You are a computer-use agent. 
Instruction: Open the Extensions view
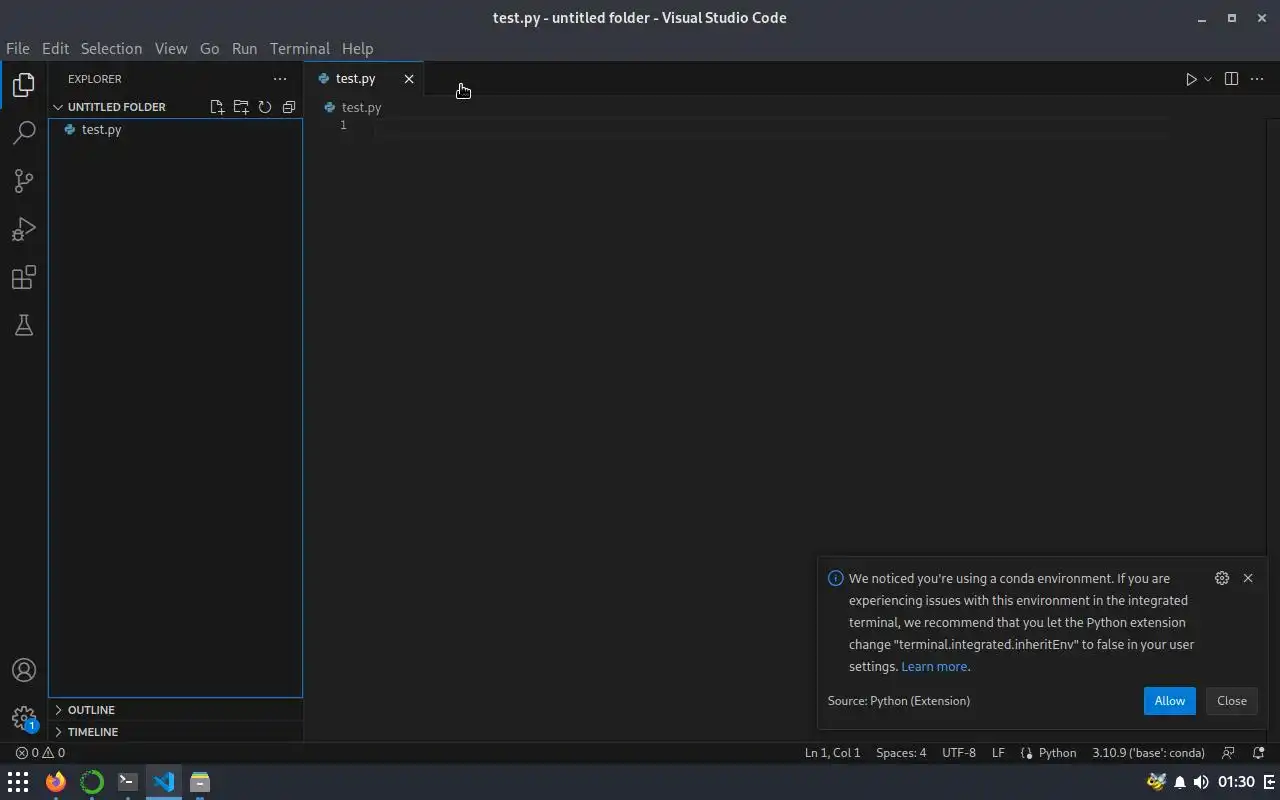[x=24, y=277]
